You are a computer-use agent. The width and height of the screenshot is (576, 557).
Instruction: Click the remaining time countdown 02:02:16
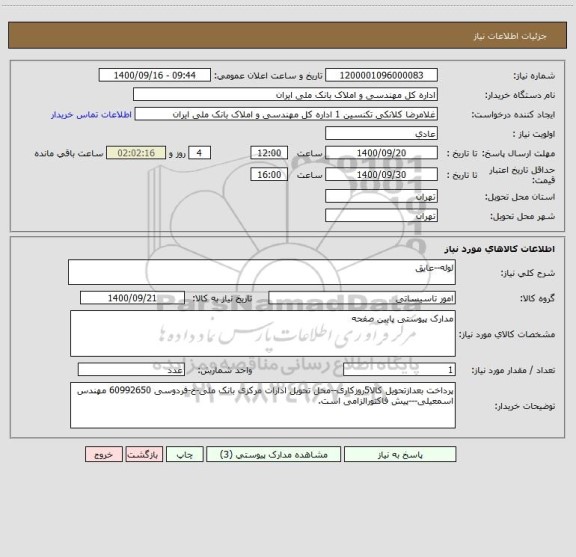(136, 153)
